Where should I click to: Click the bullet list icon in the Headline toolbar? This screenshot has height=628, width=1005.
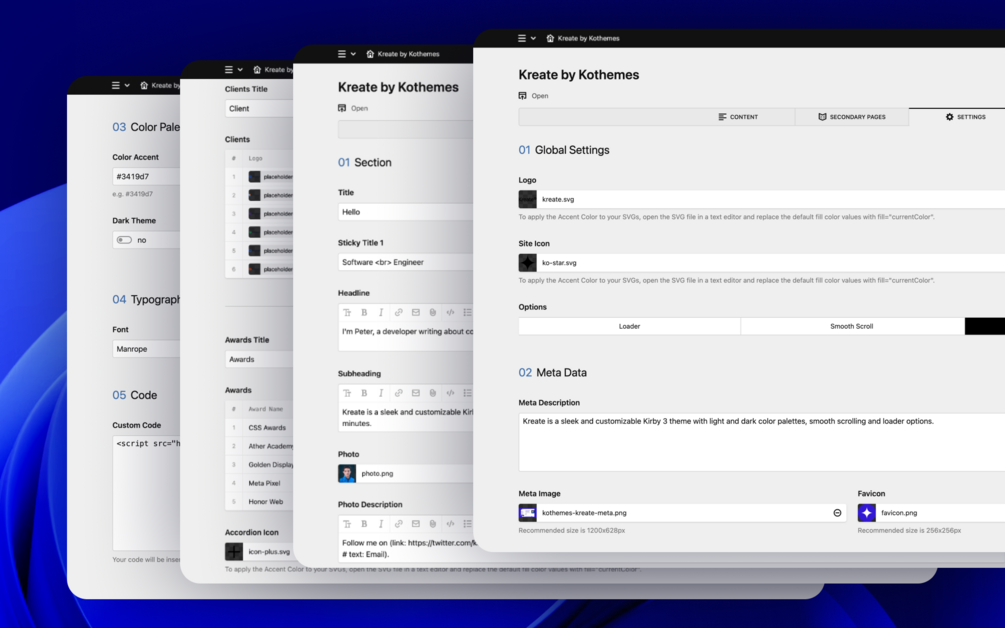click(467, 313)
